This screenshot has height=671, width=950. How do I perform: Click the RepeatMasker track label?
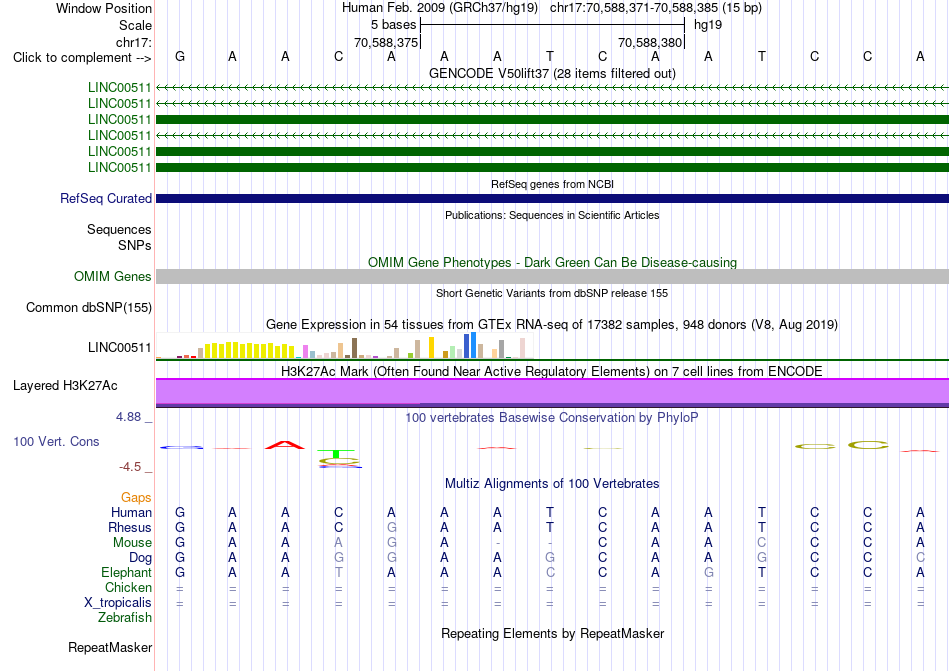click(110, 647)
